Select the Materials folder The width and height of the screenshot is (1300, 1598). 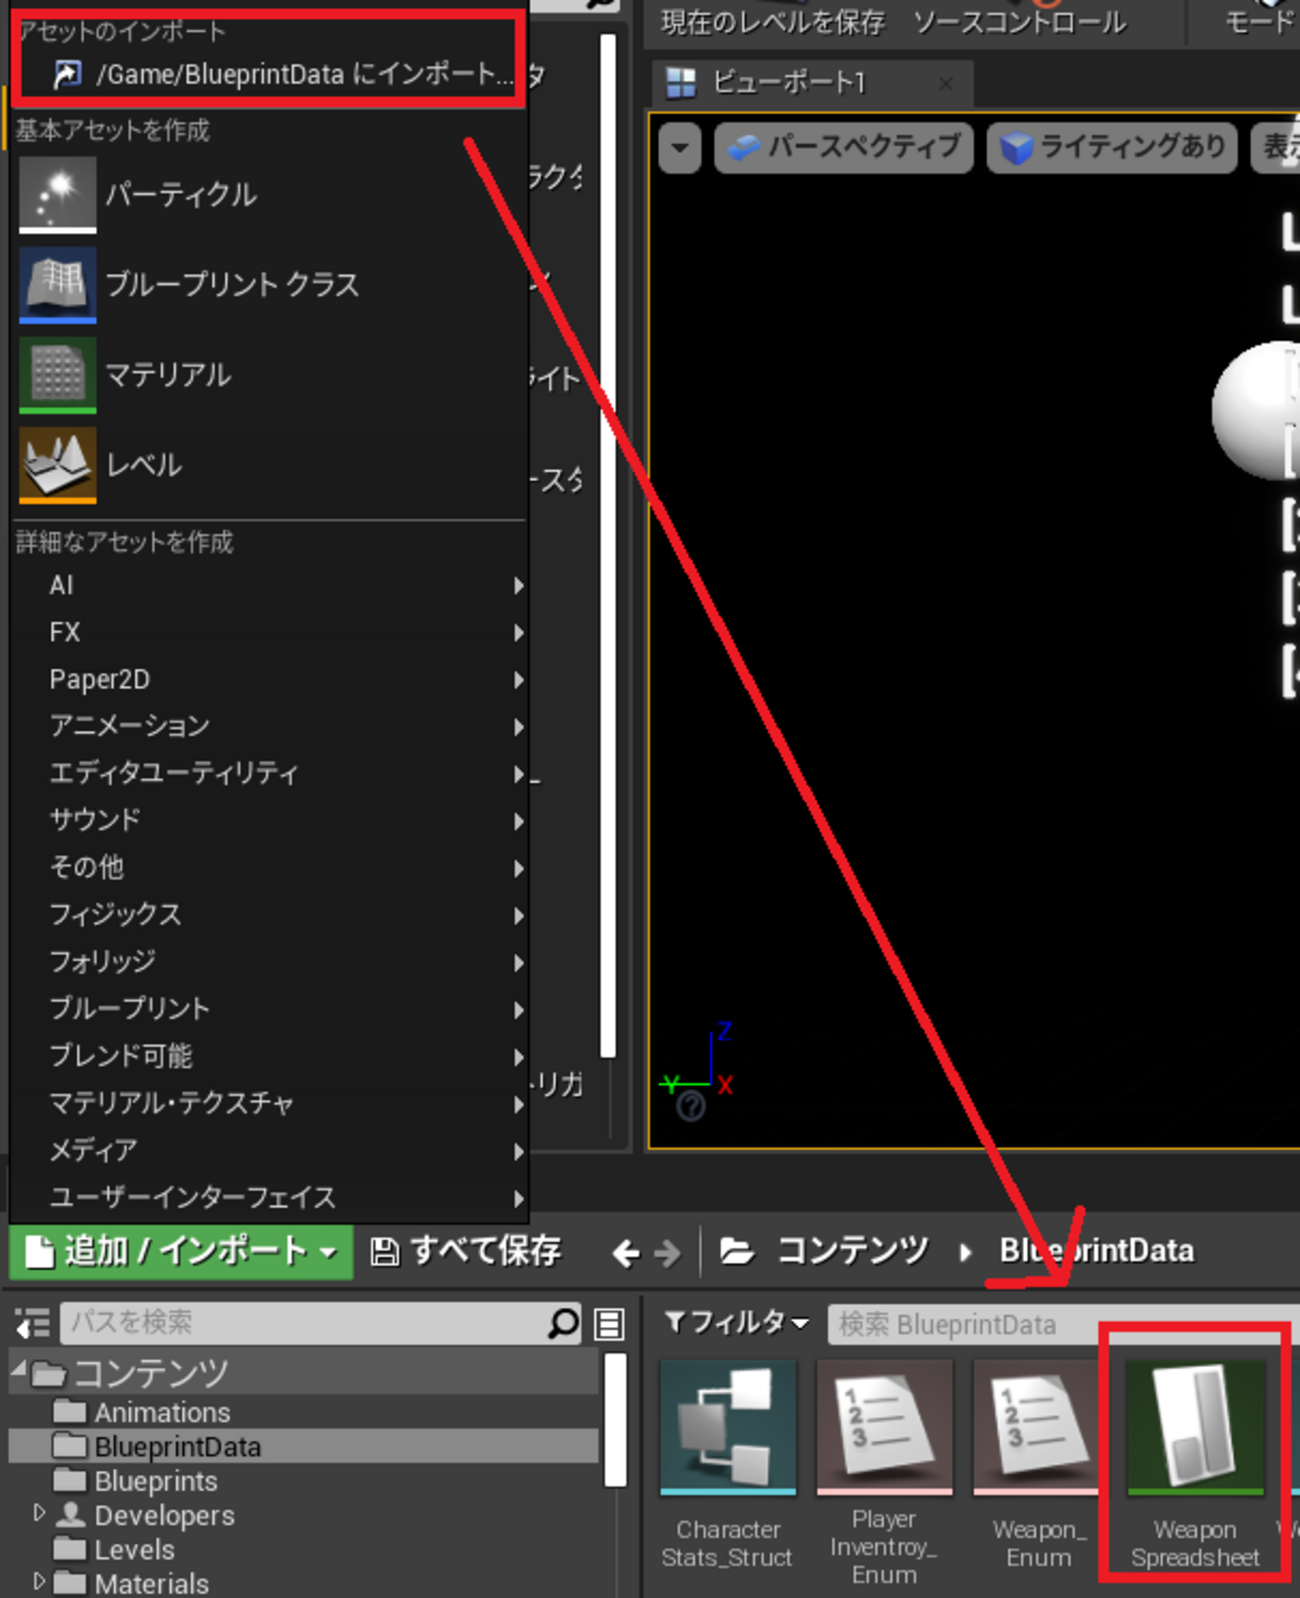tap(151, 1583)
